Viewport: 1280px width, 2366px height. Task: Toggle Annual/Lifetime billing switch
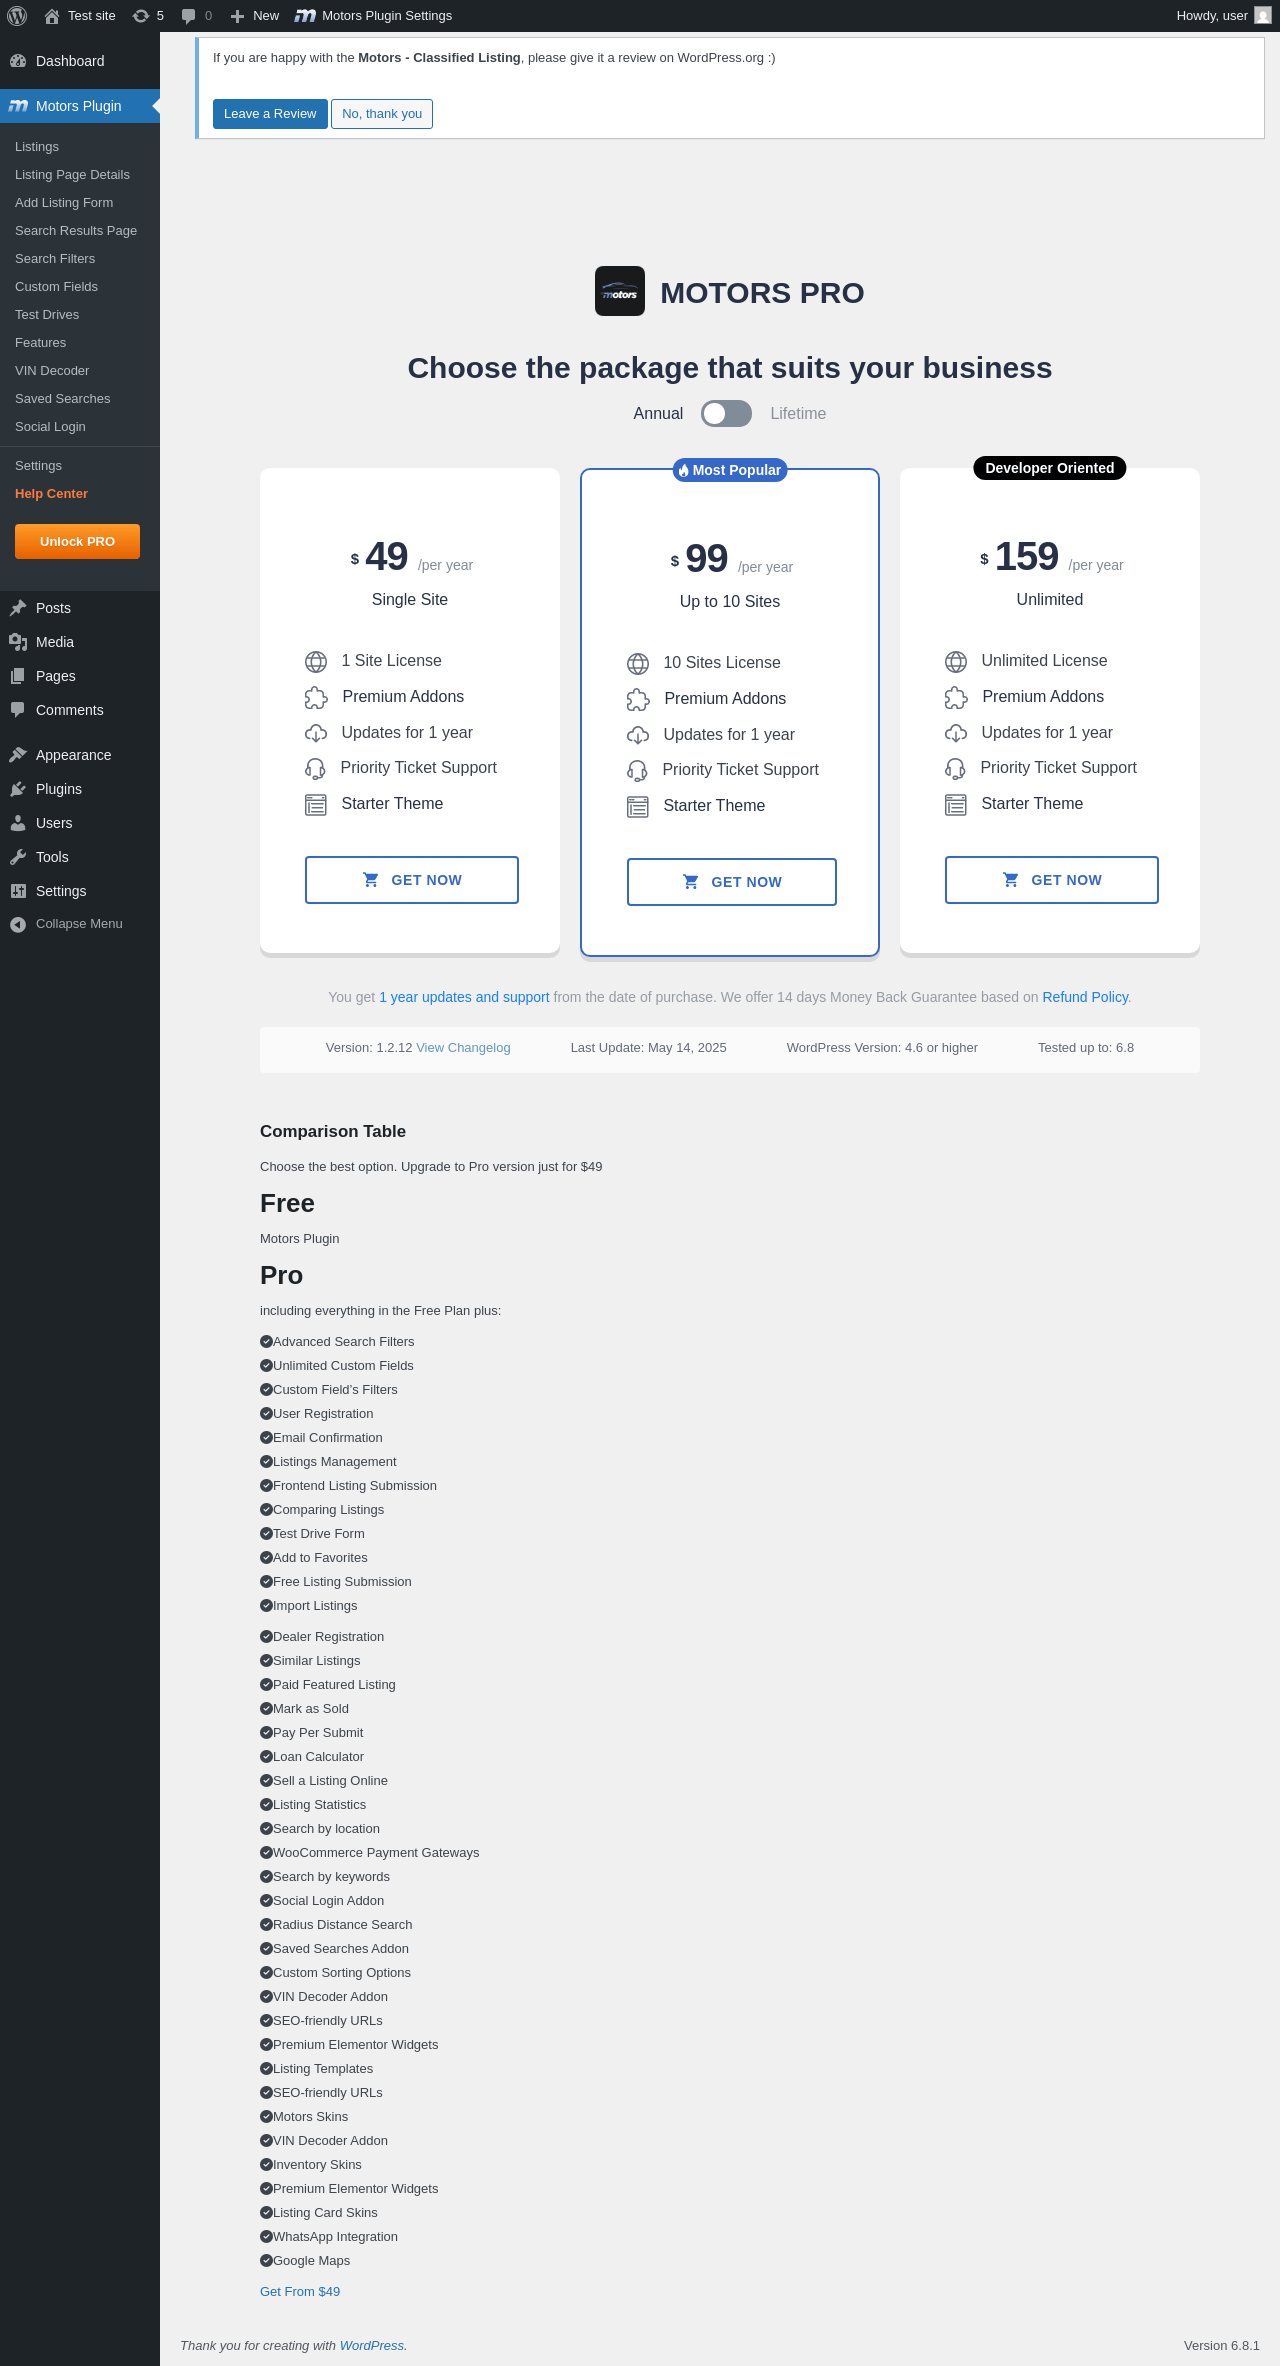tap(726, 414)
